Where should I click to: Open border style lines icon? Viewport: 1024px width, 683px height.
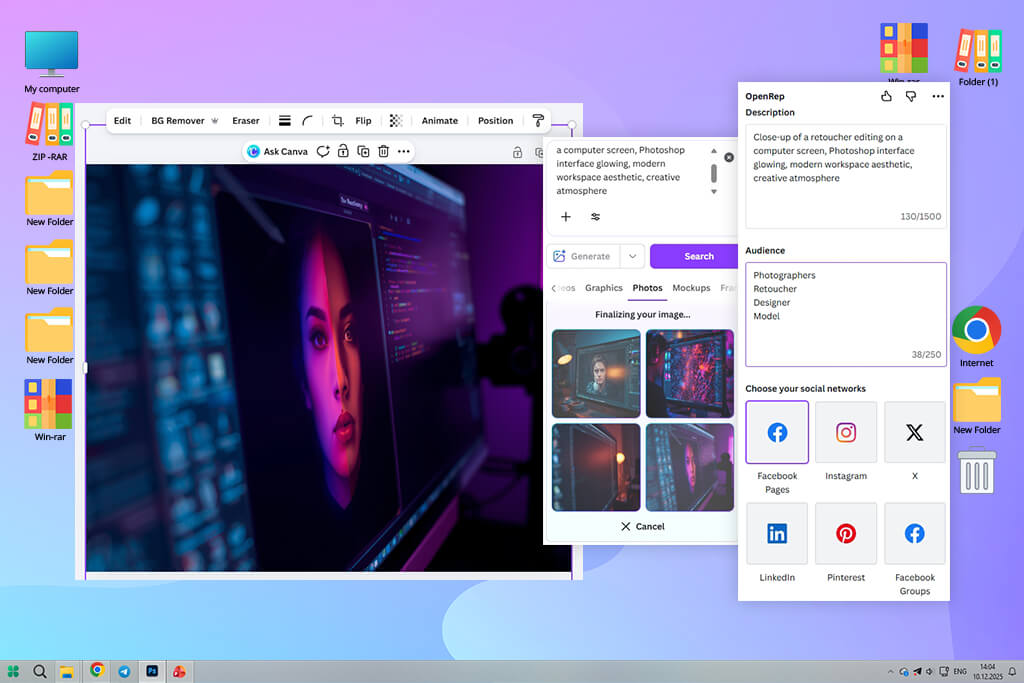[285, 121]
